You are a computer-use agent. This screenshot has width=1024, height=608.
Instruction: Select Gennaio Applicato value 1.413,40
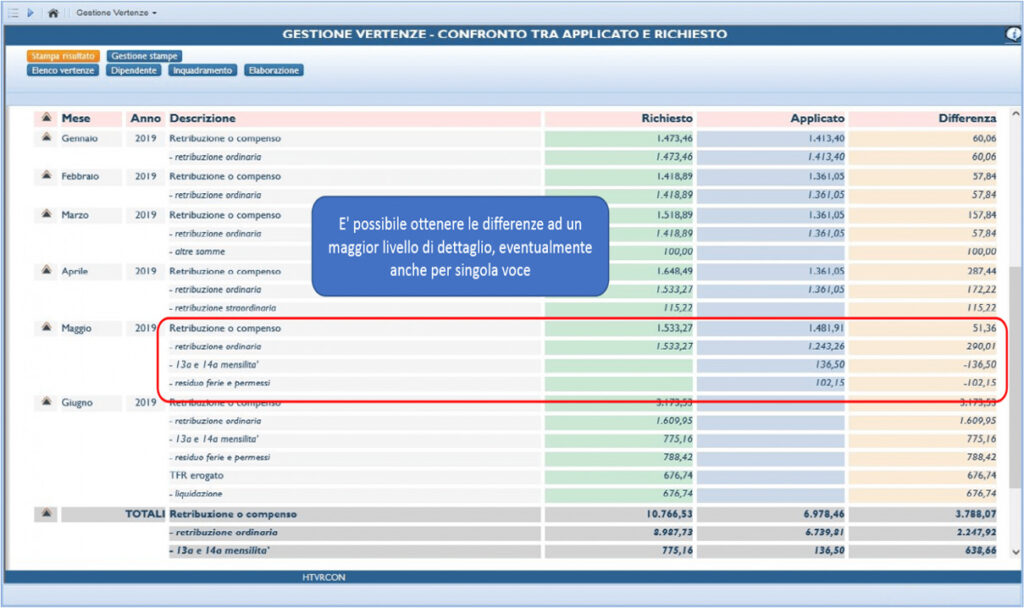[826, 138]
